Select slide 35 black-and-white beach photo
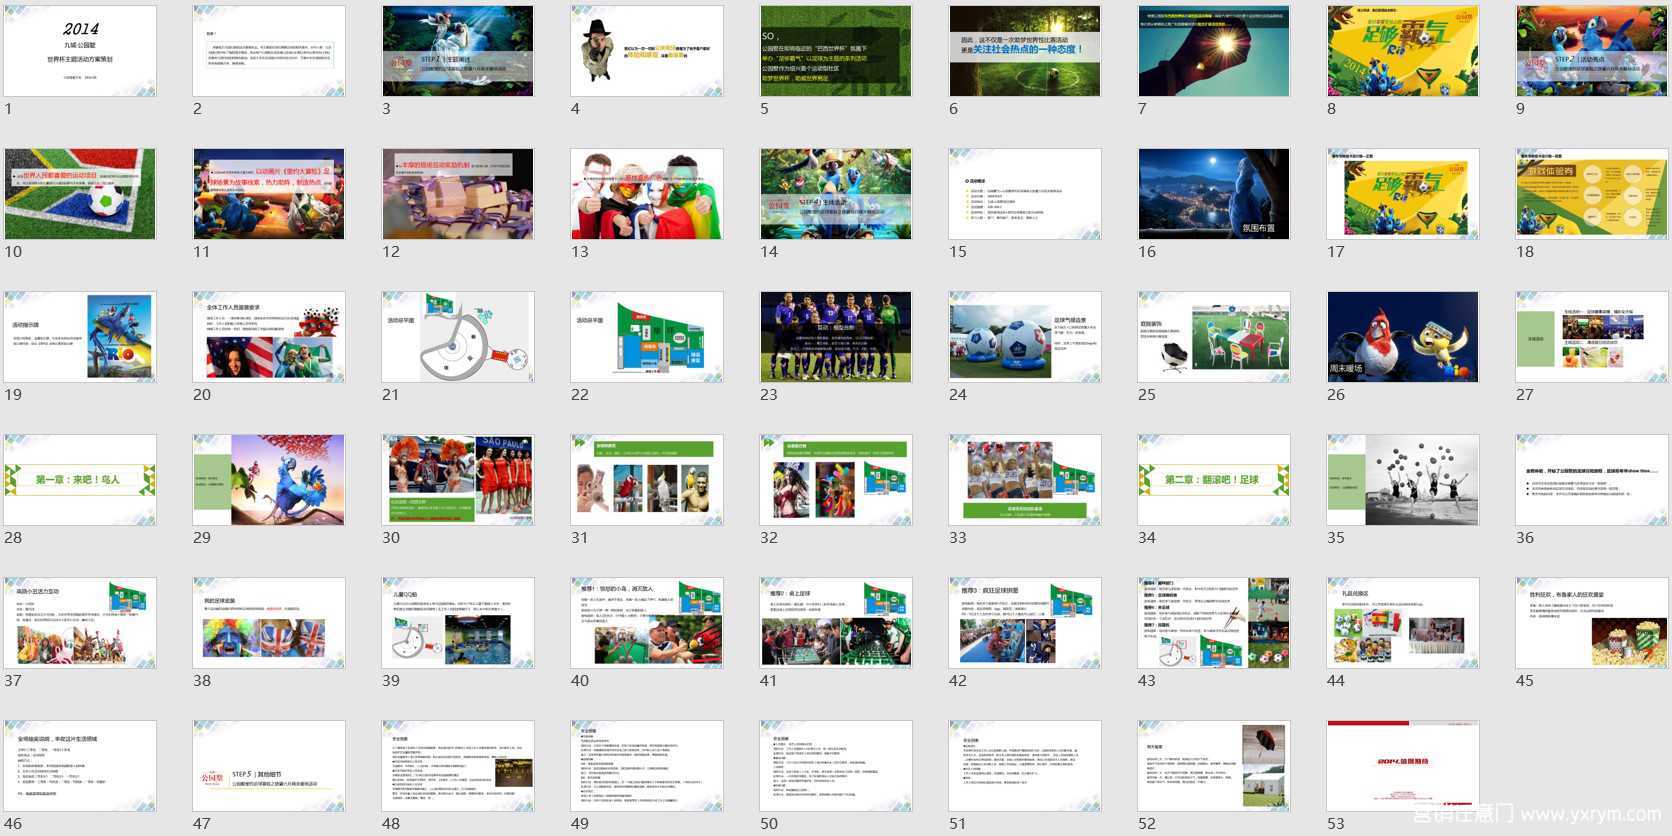The image size is (1672, 836). coord(1403,480)
